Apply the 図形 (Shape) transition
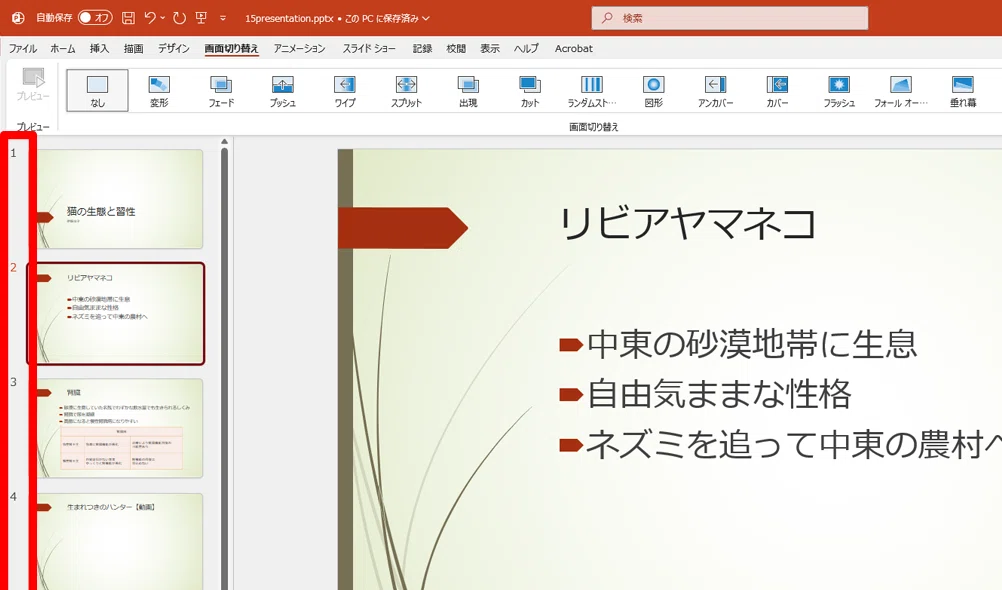The width and height of the screenshot is (1002, 590). 653,91
